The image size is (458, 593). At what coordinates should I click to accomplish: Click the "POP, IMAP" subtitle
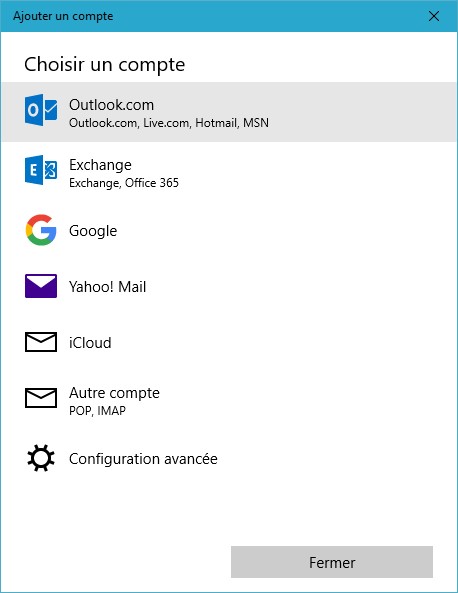tap(97, 411)
